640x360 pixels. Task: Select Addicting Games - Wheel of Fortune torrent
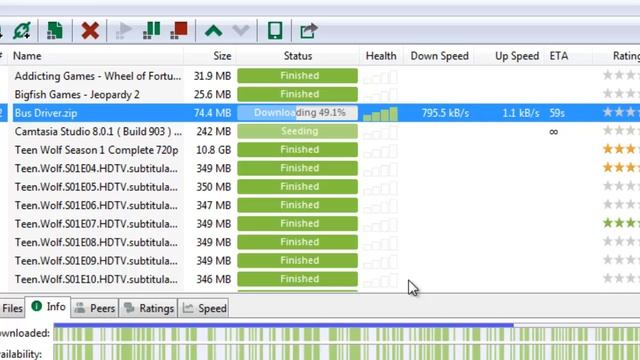98,76
